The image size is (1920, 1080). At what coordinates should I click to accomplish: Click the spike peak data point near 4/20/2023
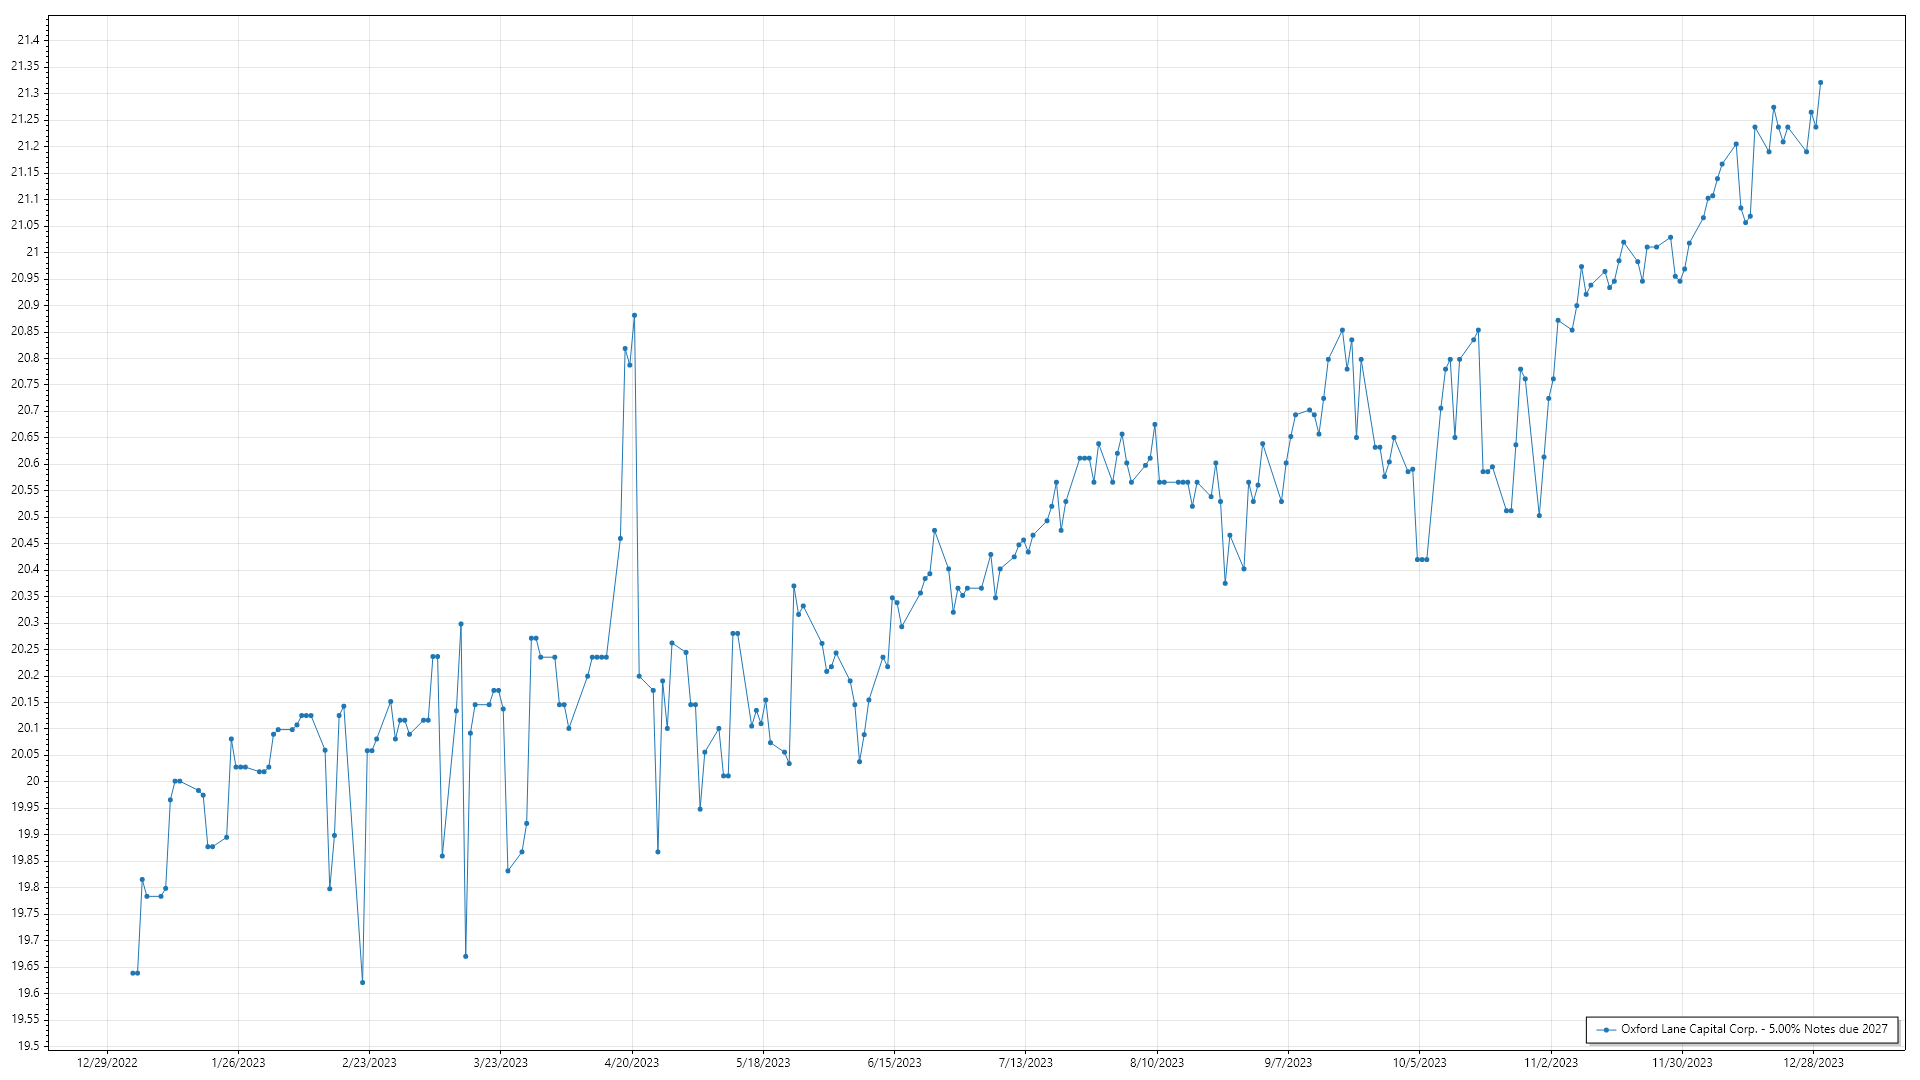634,316
